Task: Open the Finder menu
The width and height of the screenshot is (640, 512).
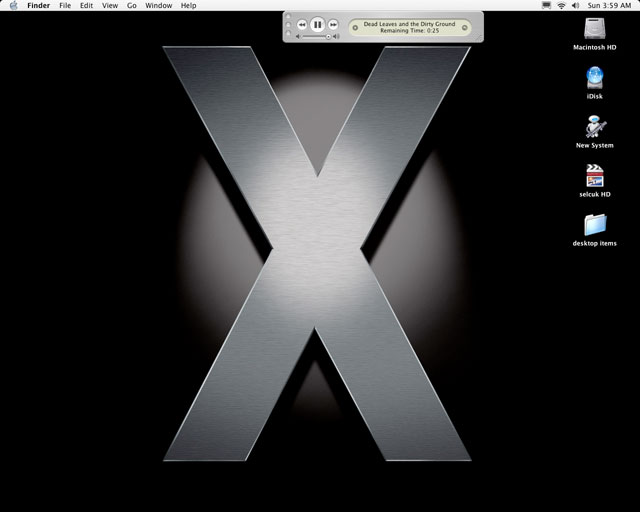Action: click(x=38, y=5)
